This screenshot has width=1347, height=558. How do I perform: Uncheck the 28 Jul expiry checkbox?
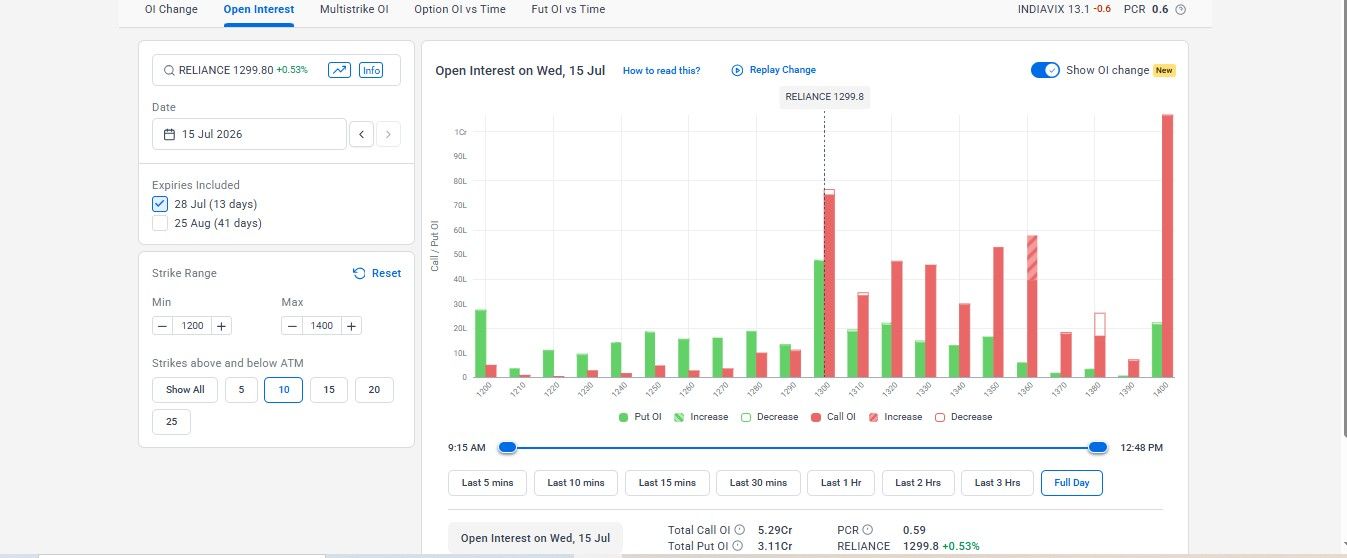160,204
